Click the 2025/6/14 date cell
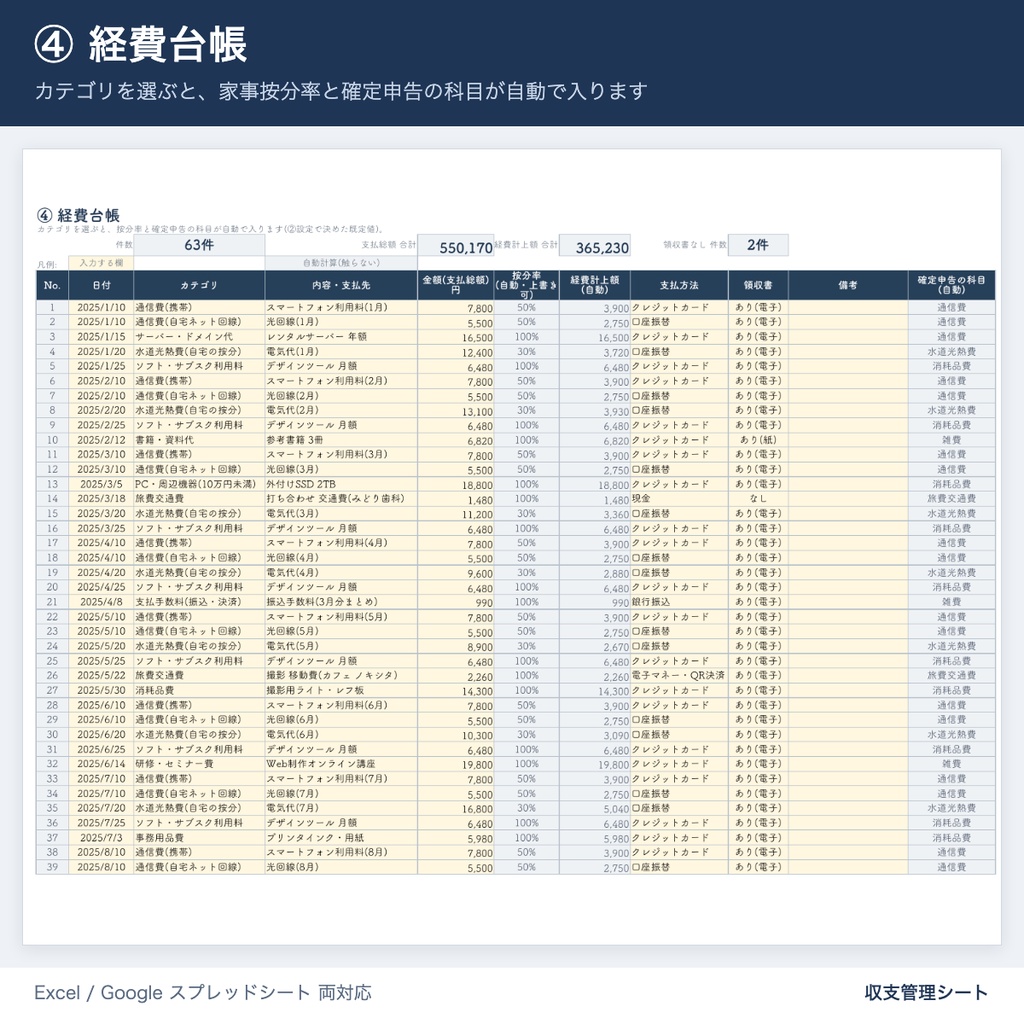Screen dimensions: 1024x1024 101,764
